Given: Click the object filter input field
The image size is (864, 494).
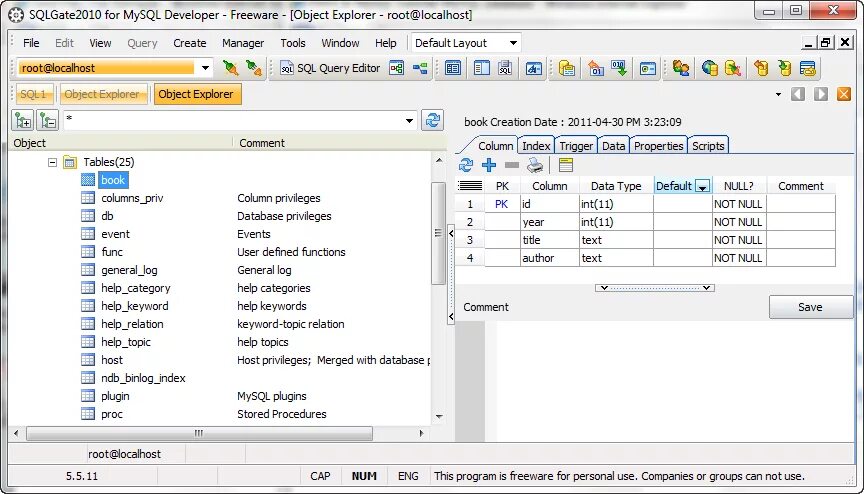Looking at the screenshot, I should click(x=233, y=121).
